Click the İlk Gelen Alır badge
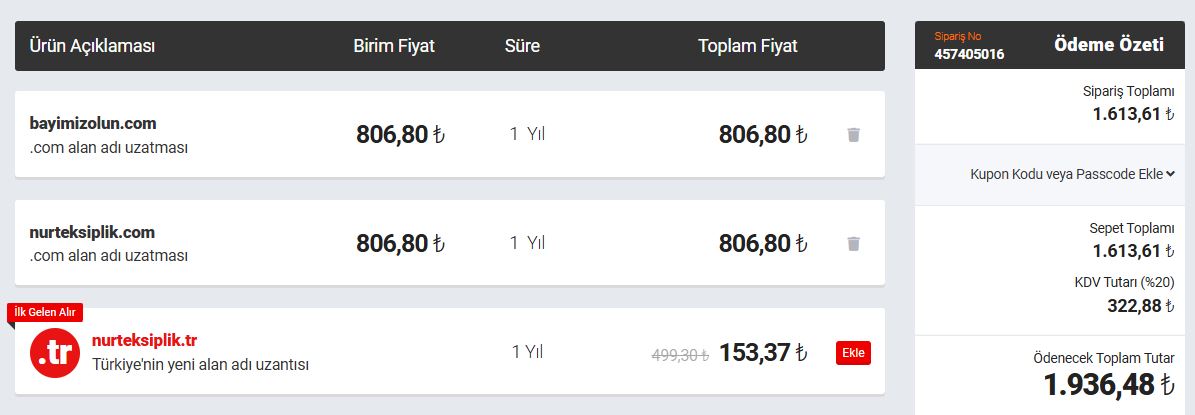Screen dimensions: 1195x415 45,312
